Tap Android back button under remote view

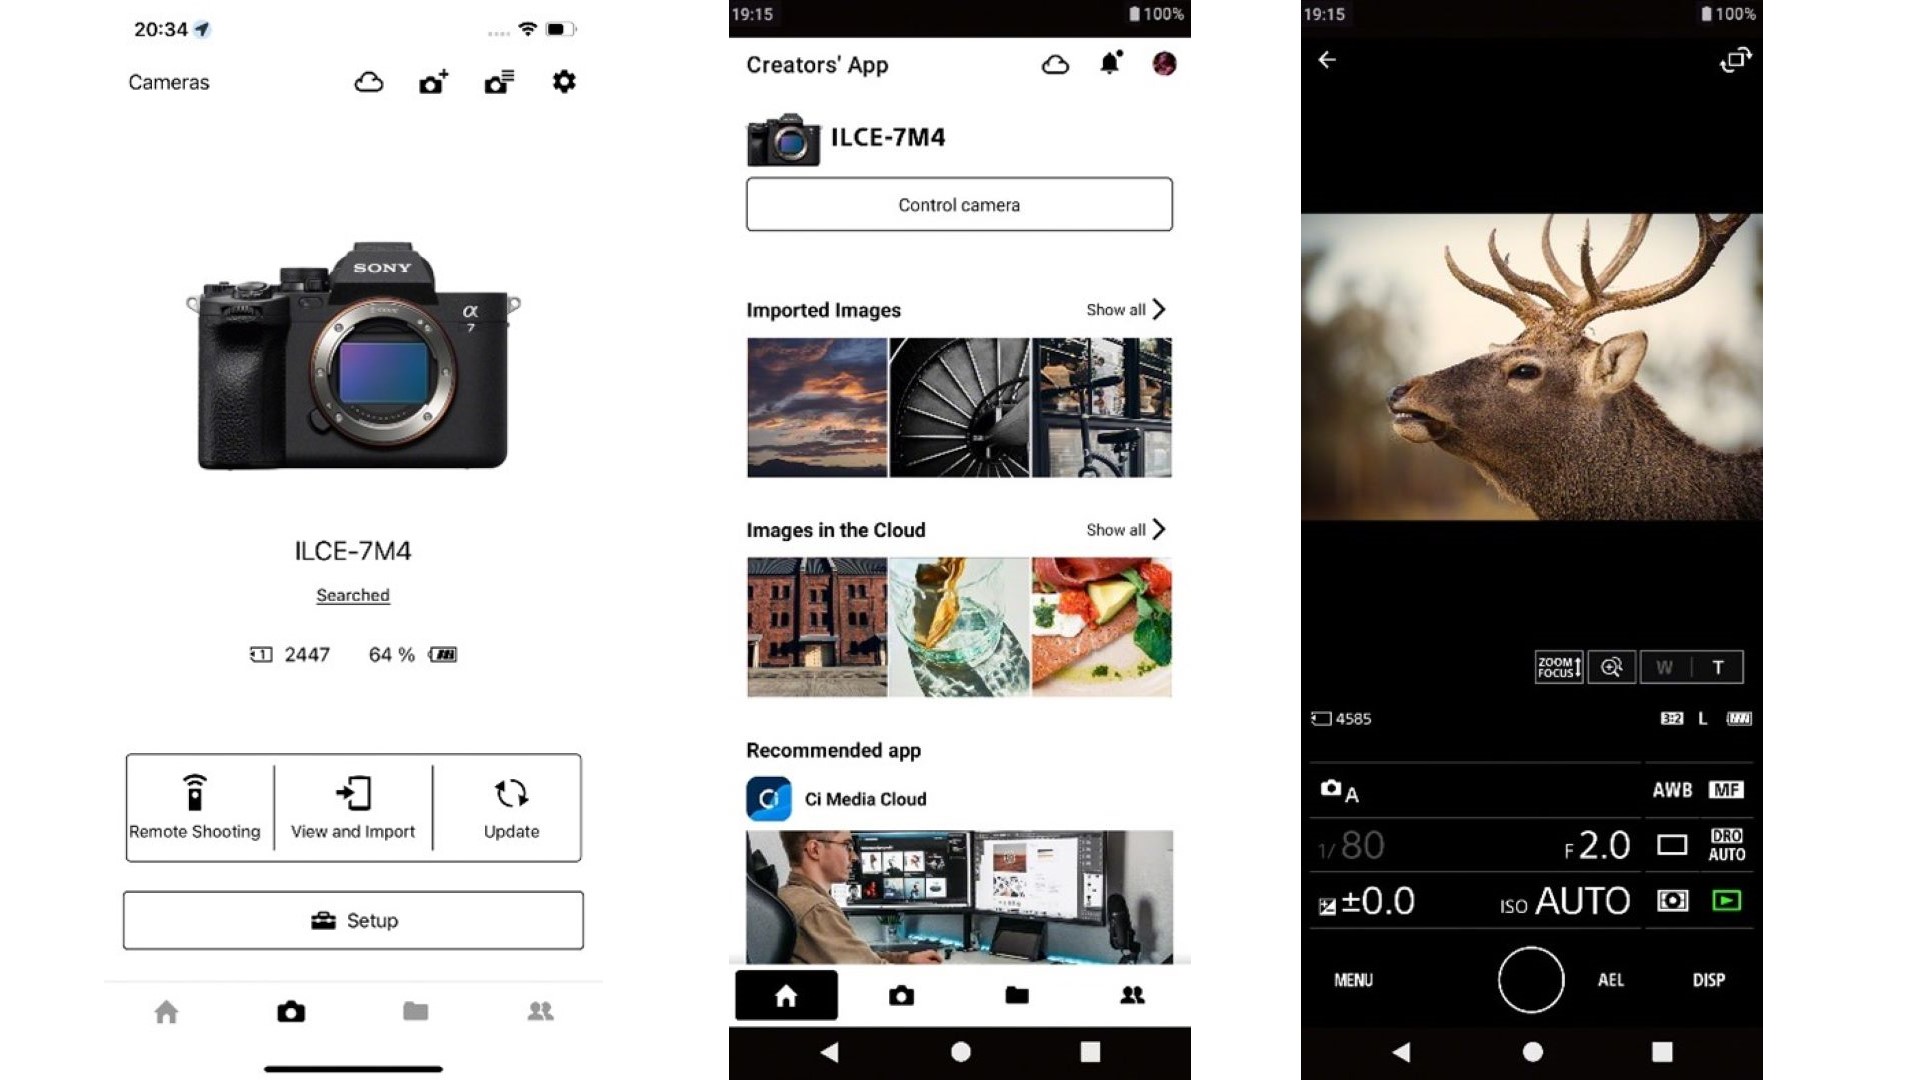click(x=1401, y=1052)
